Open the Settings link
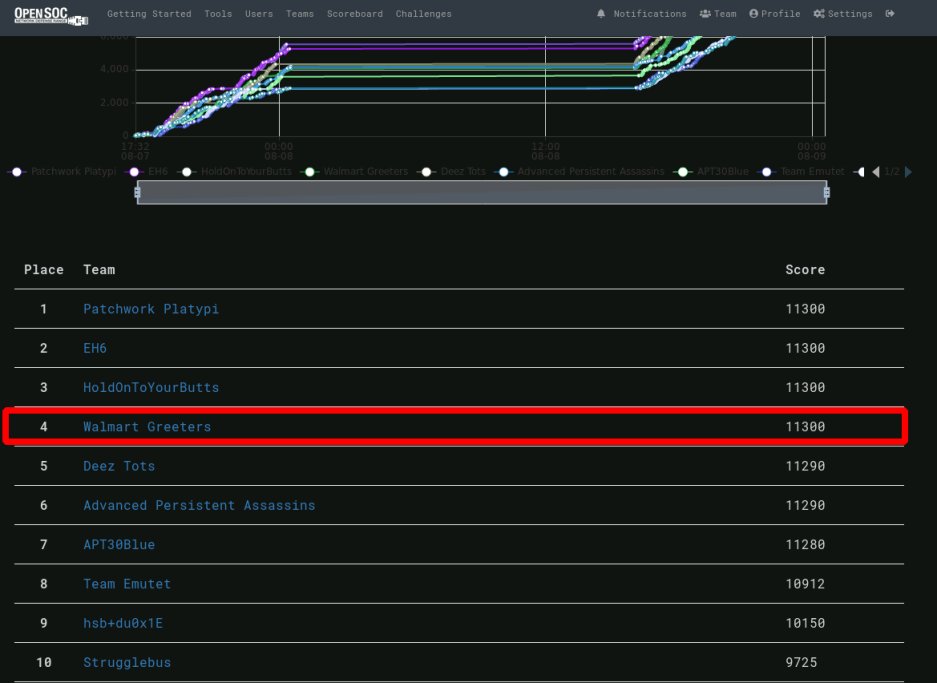Viewport: 937px width, 683px height. coord(850,14)
